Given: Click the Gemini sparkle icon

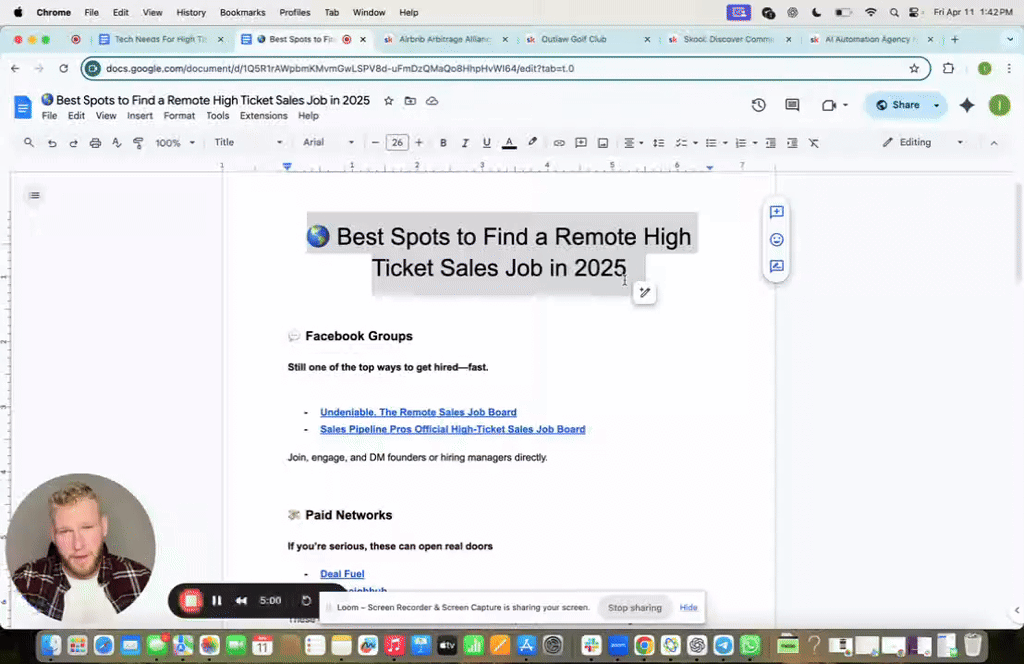Looking at the screenshot, I should (966, 105).
